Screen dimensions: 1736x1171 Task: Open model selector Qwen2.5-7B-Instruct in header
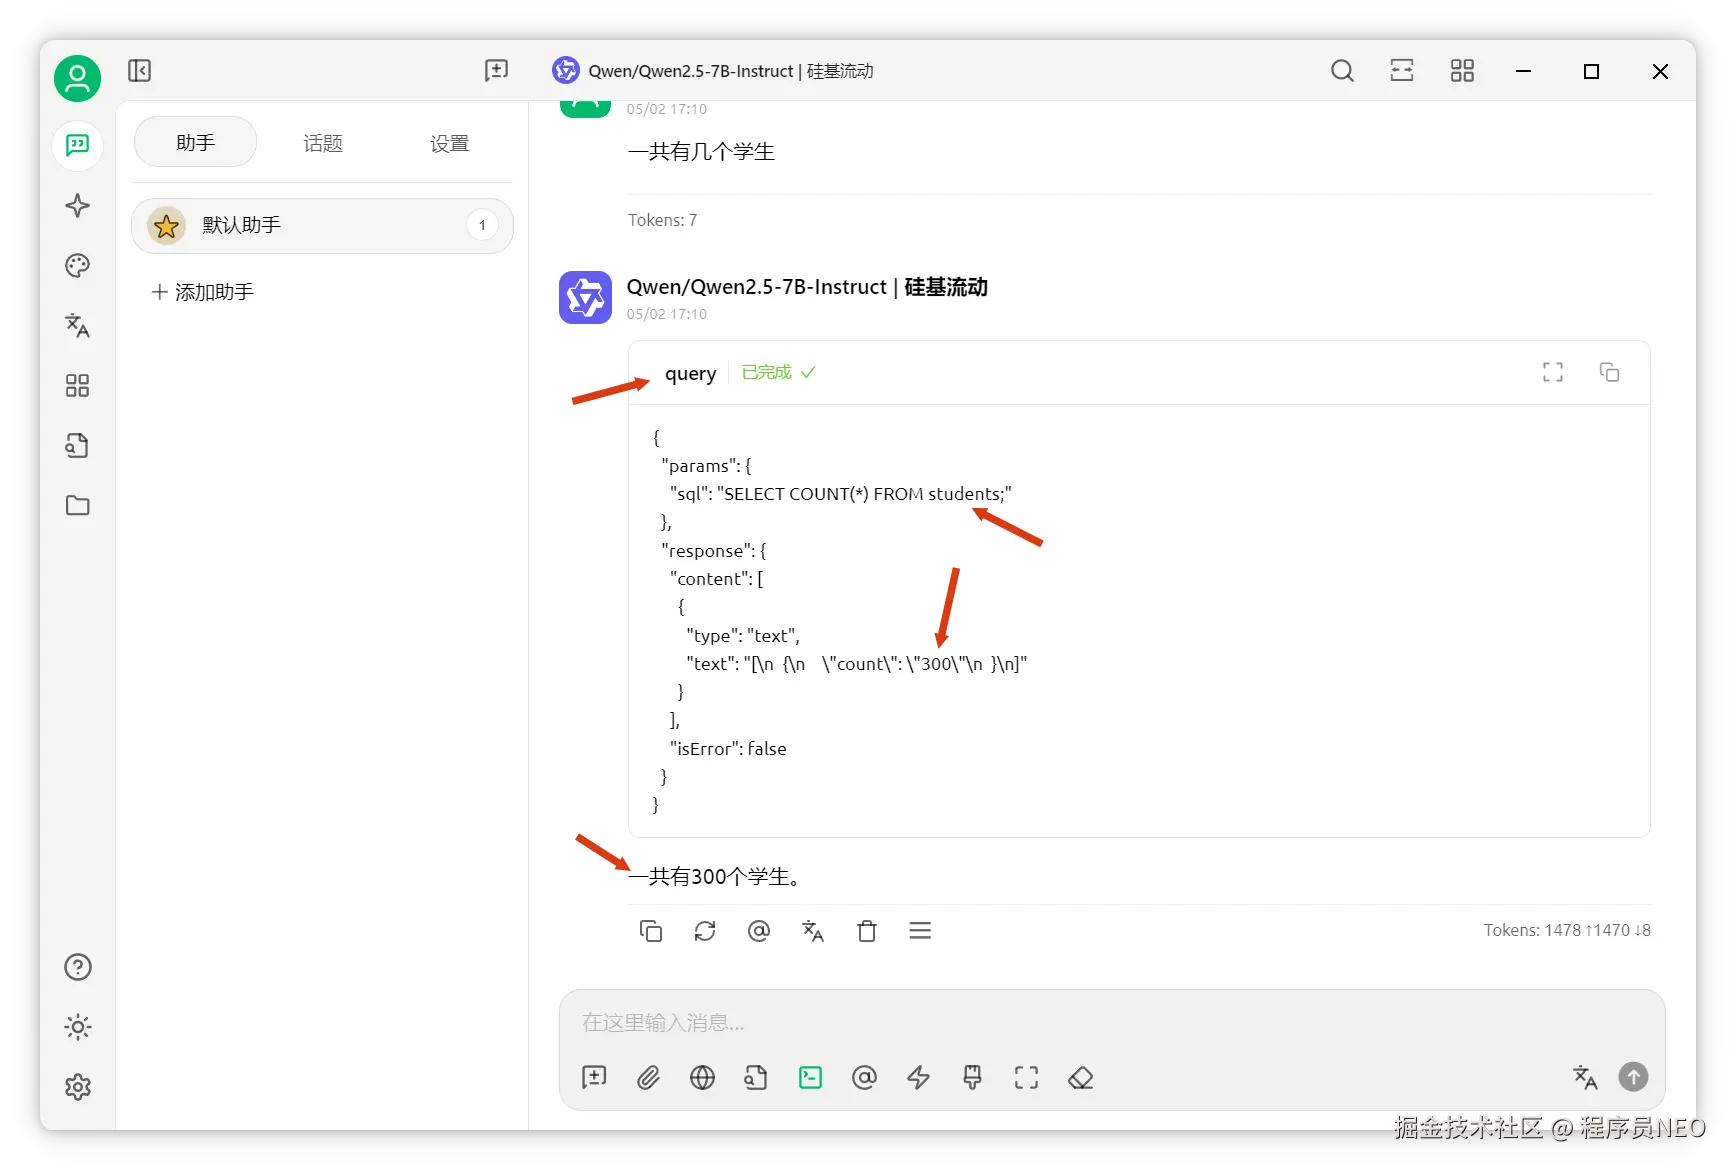pyautogui.click(x=713, y=71)
